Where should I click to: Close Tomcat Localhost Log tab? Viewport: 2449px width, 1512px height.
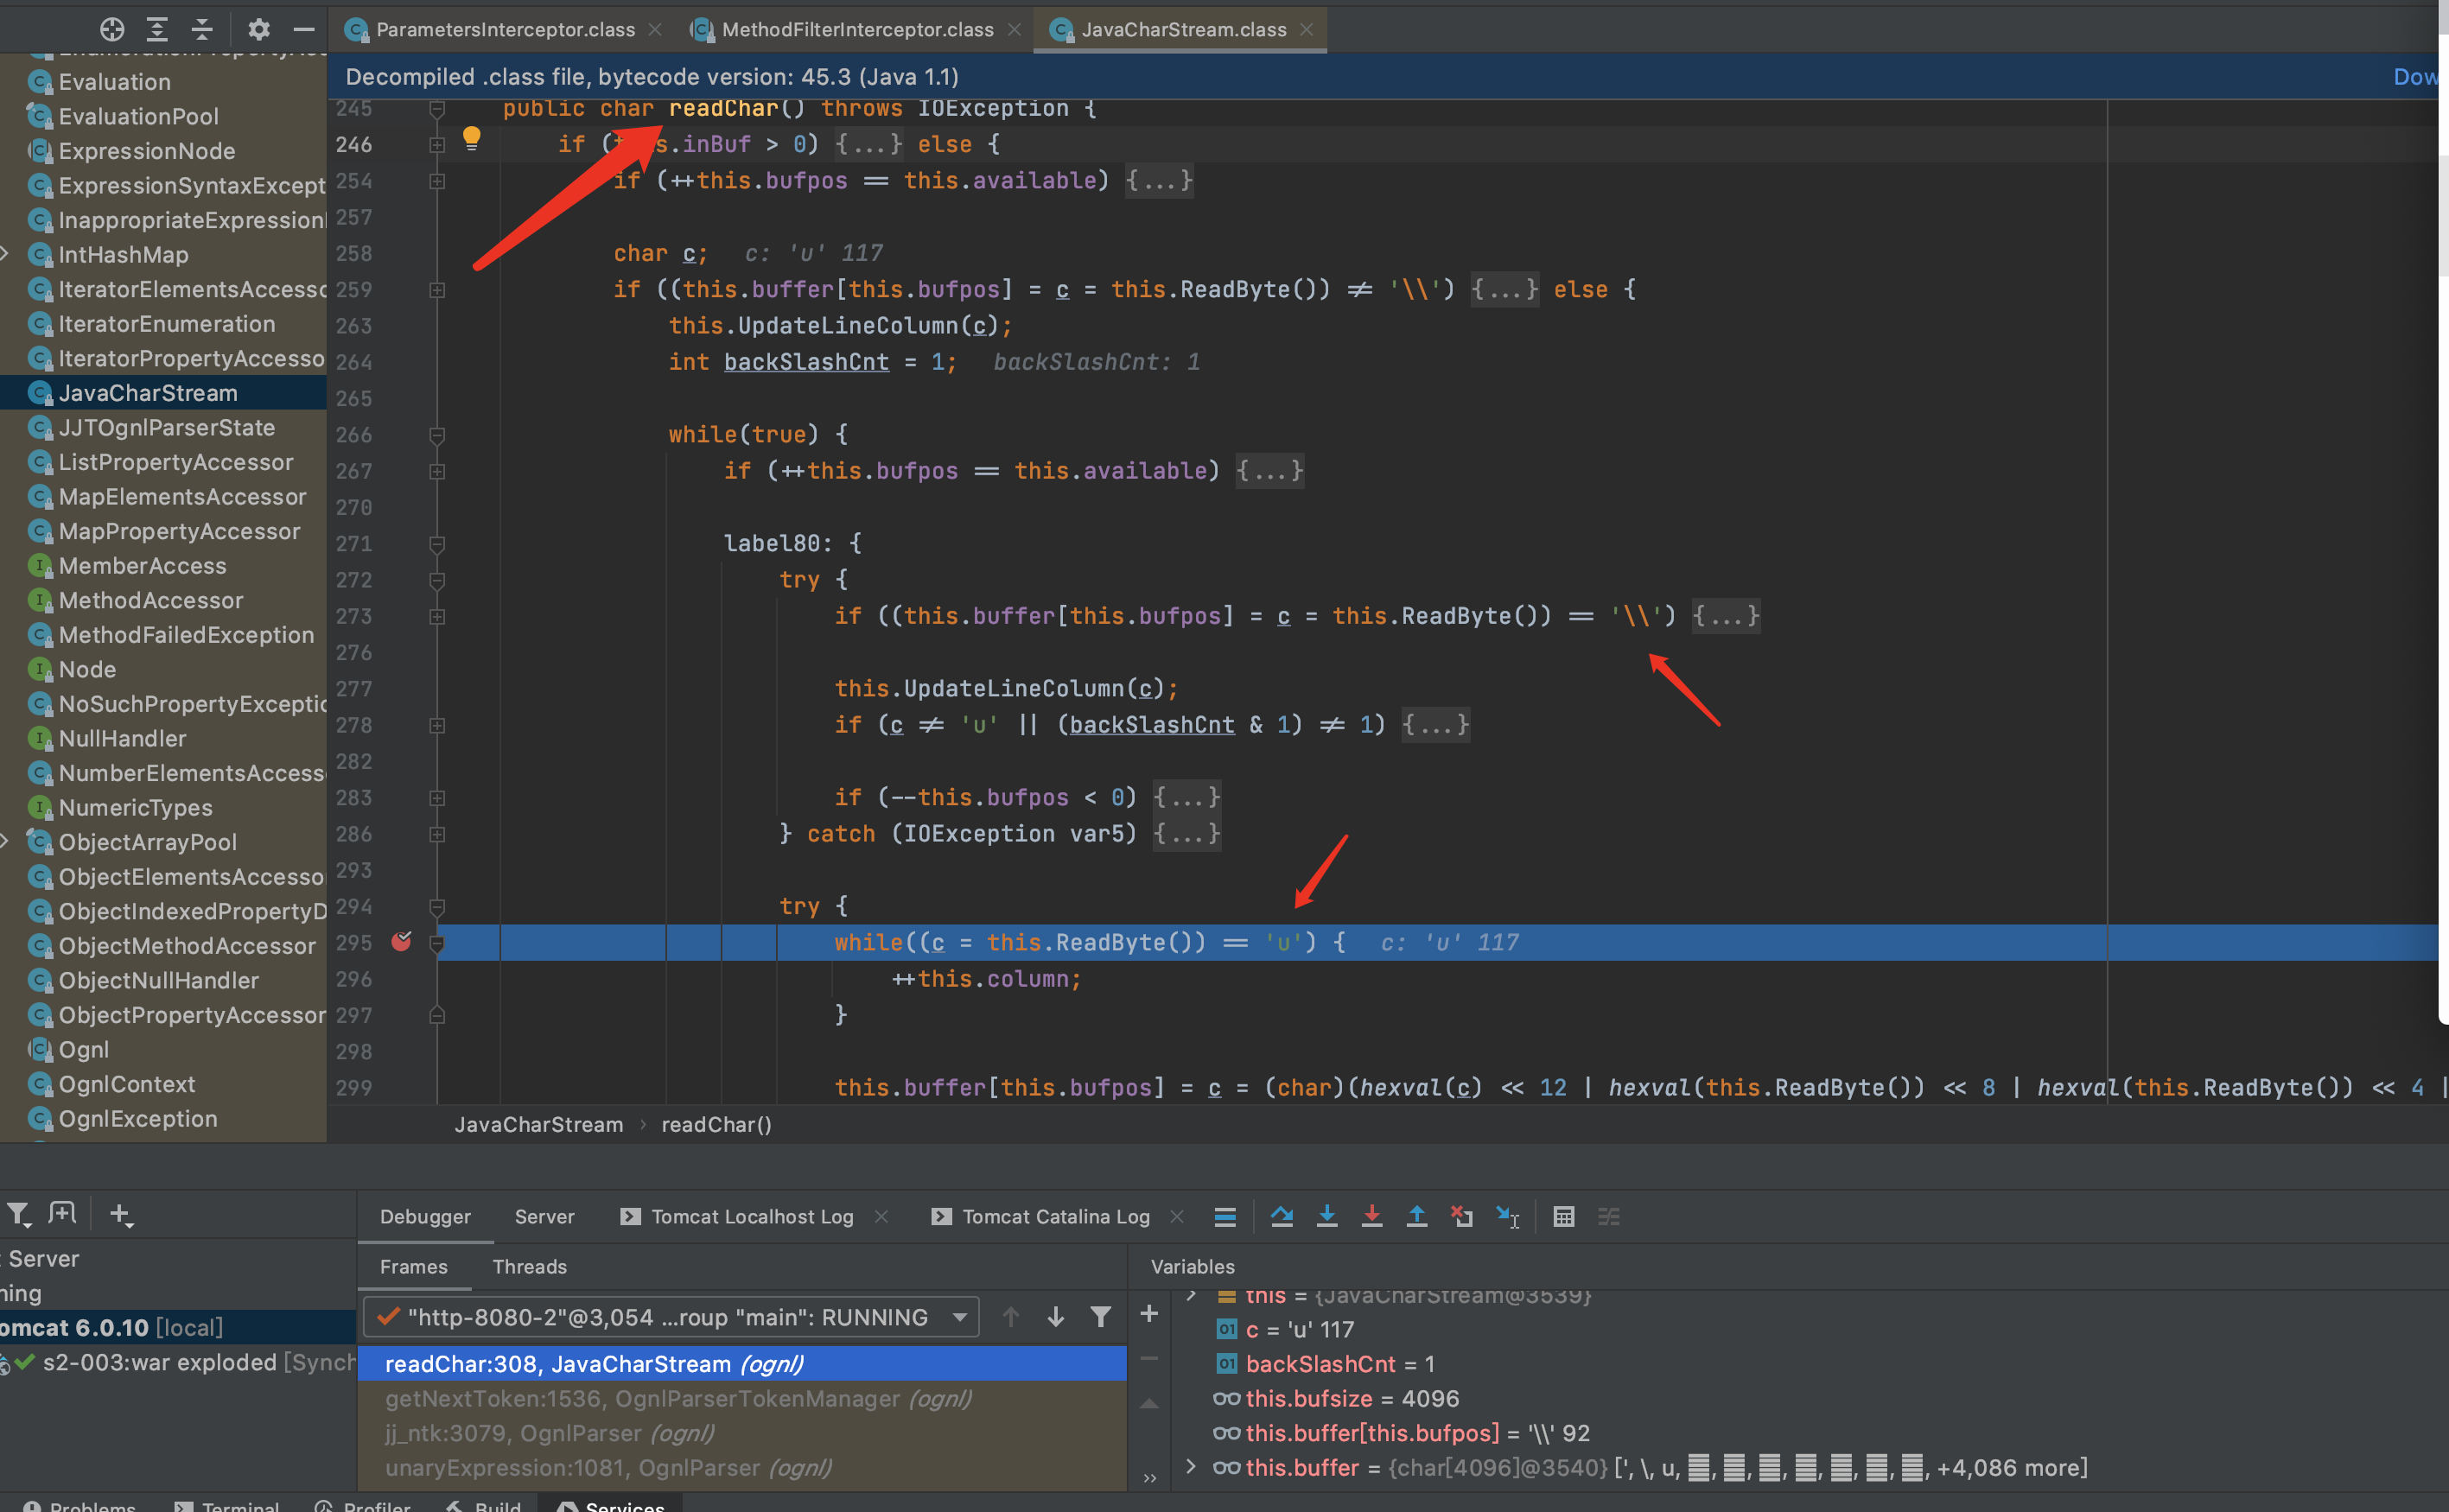[x=881, y=1216]
